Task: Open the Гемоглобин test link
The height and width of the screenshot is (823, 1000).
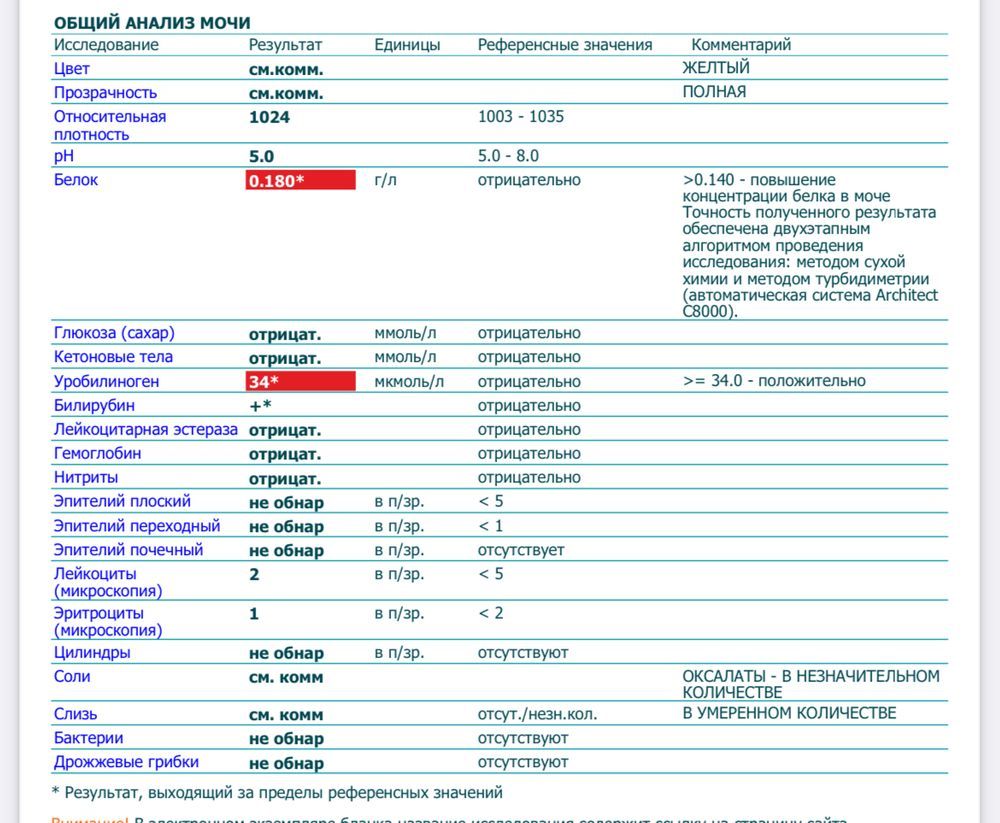Action: (x=97, y=454)
